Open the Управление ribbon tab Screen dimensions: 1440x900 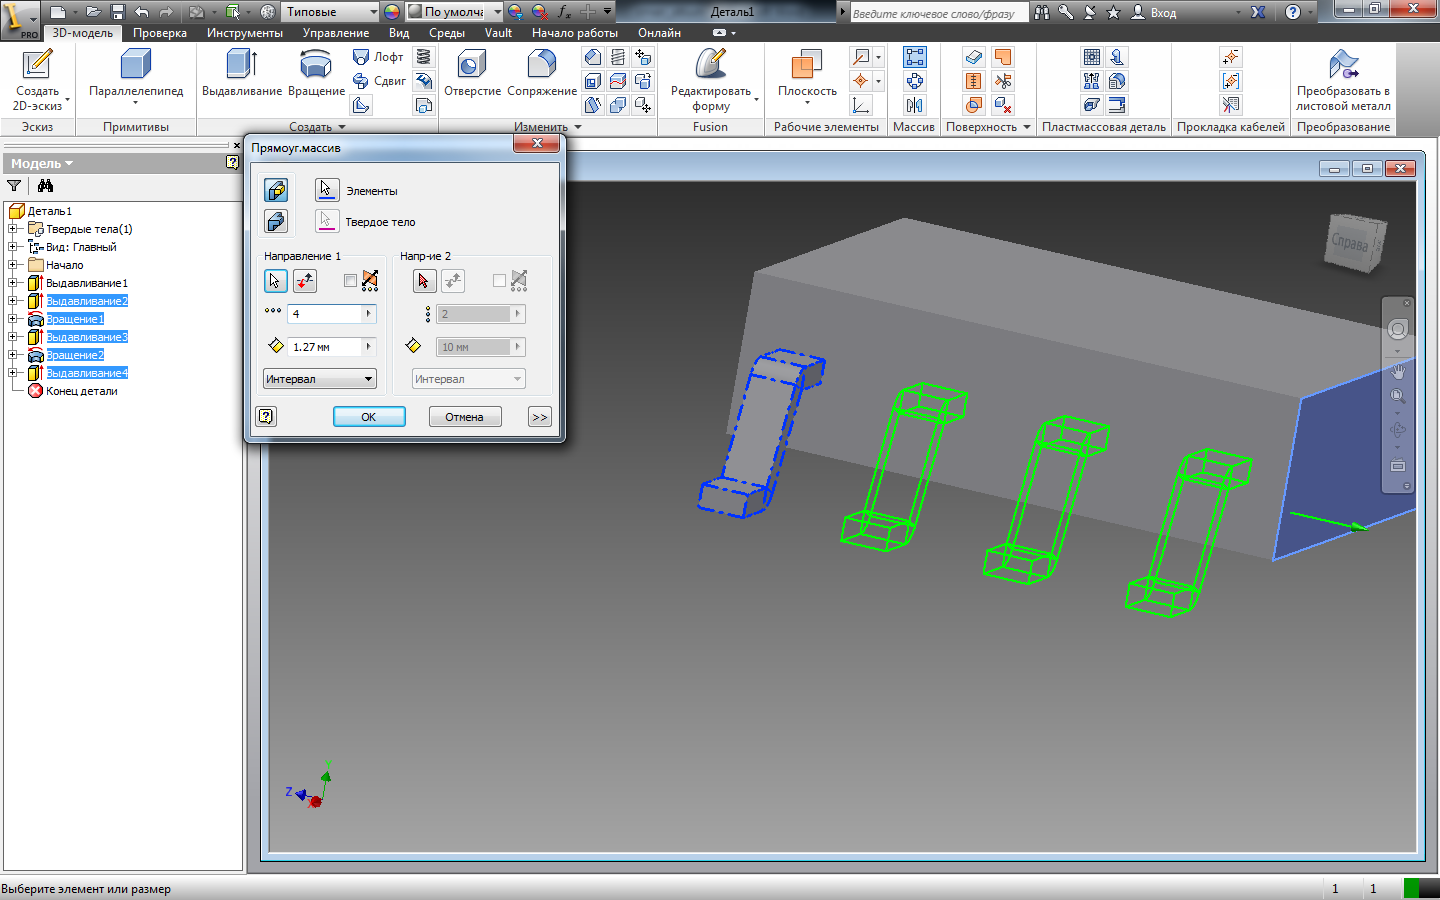click(x=336, y=33)
